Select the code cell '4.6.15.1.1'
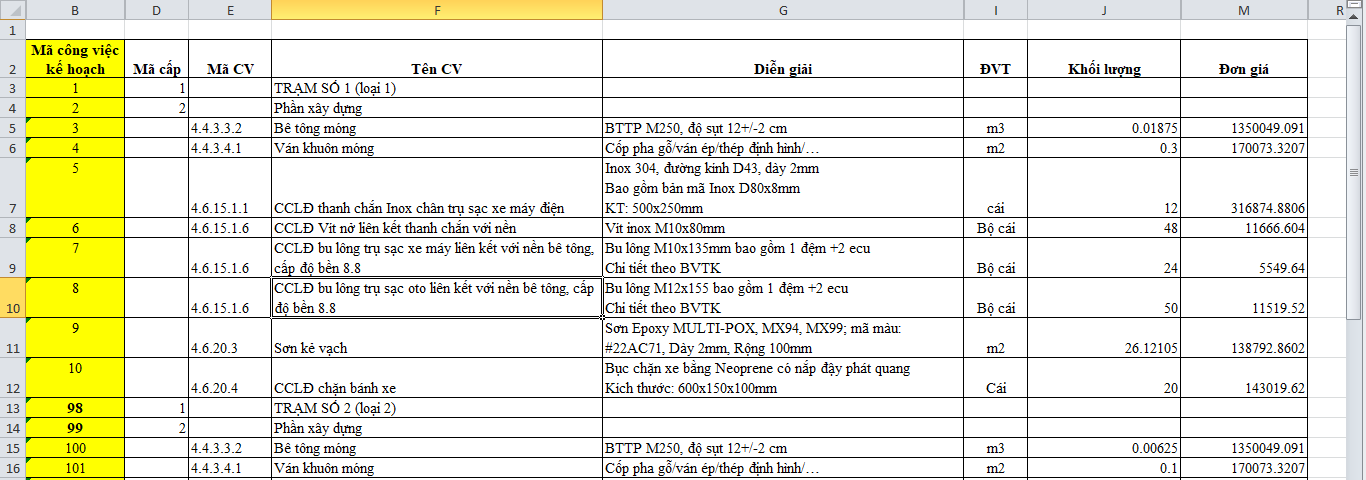1366x480 pixels. point(230,188)
